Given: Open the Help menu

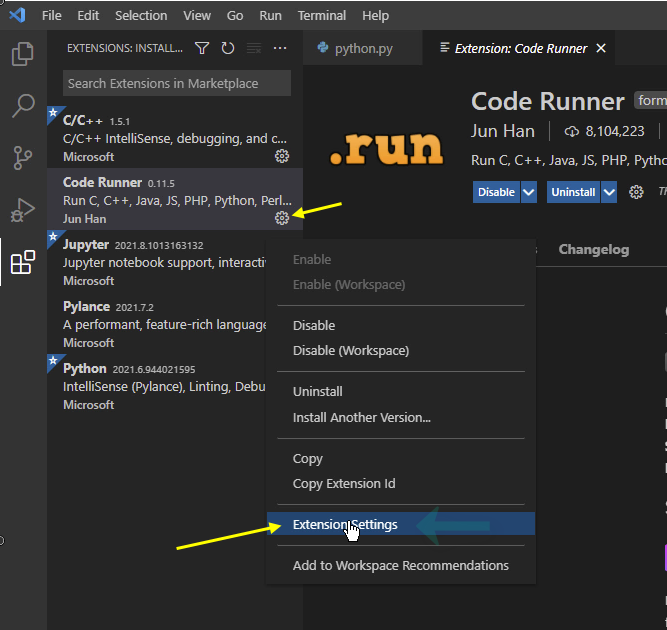Looking at the screenshot, I should coord(376,16).
